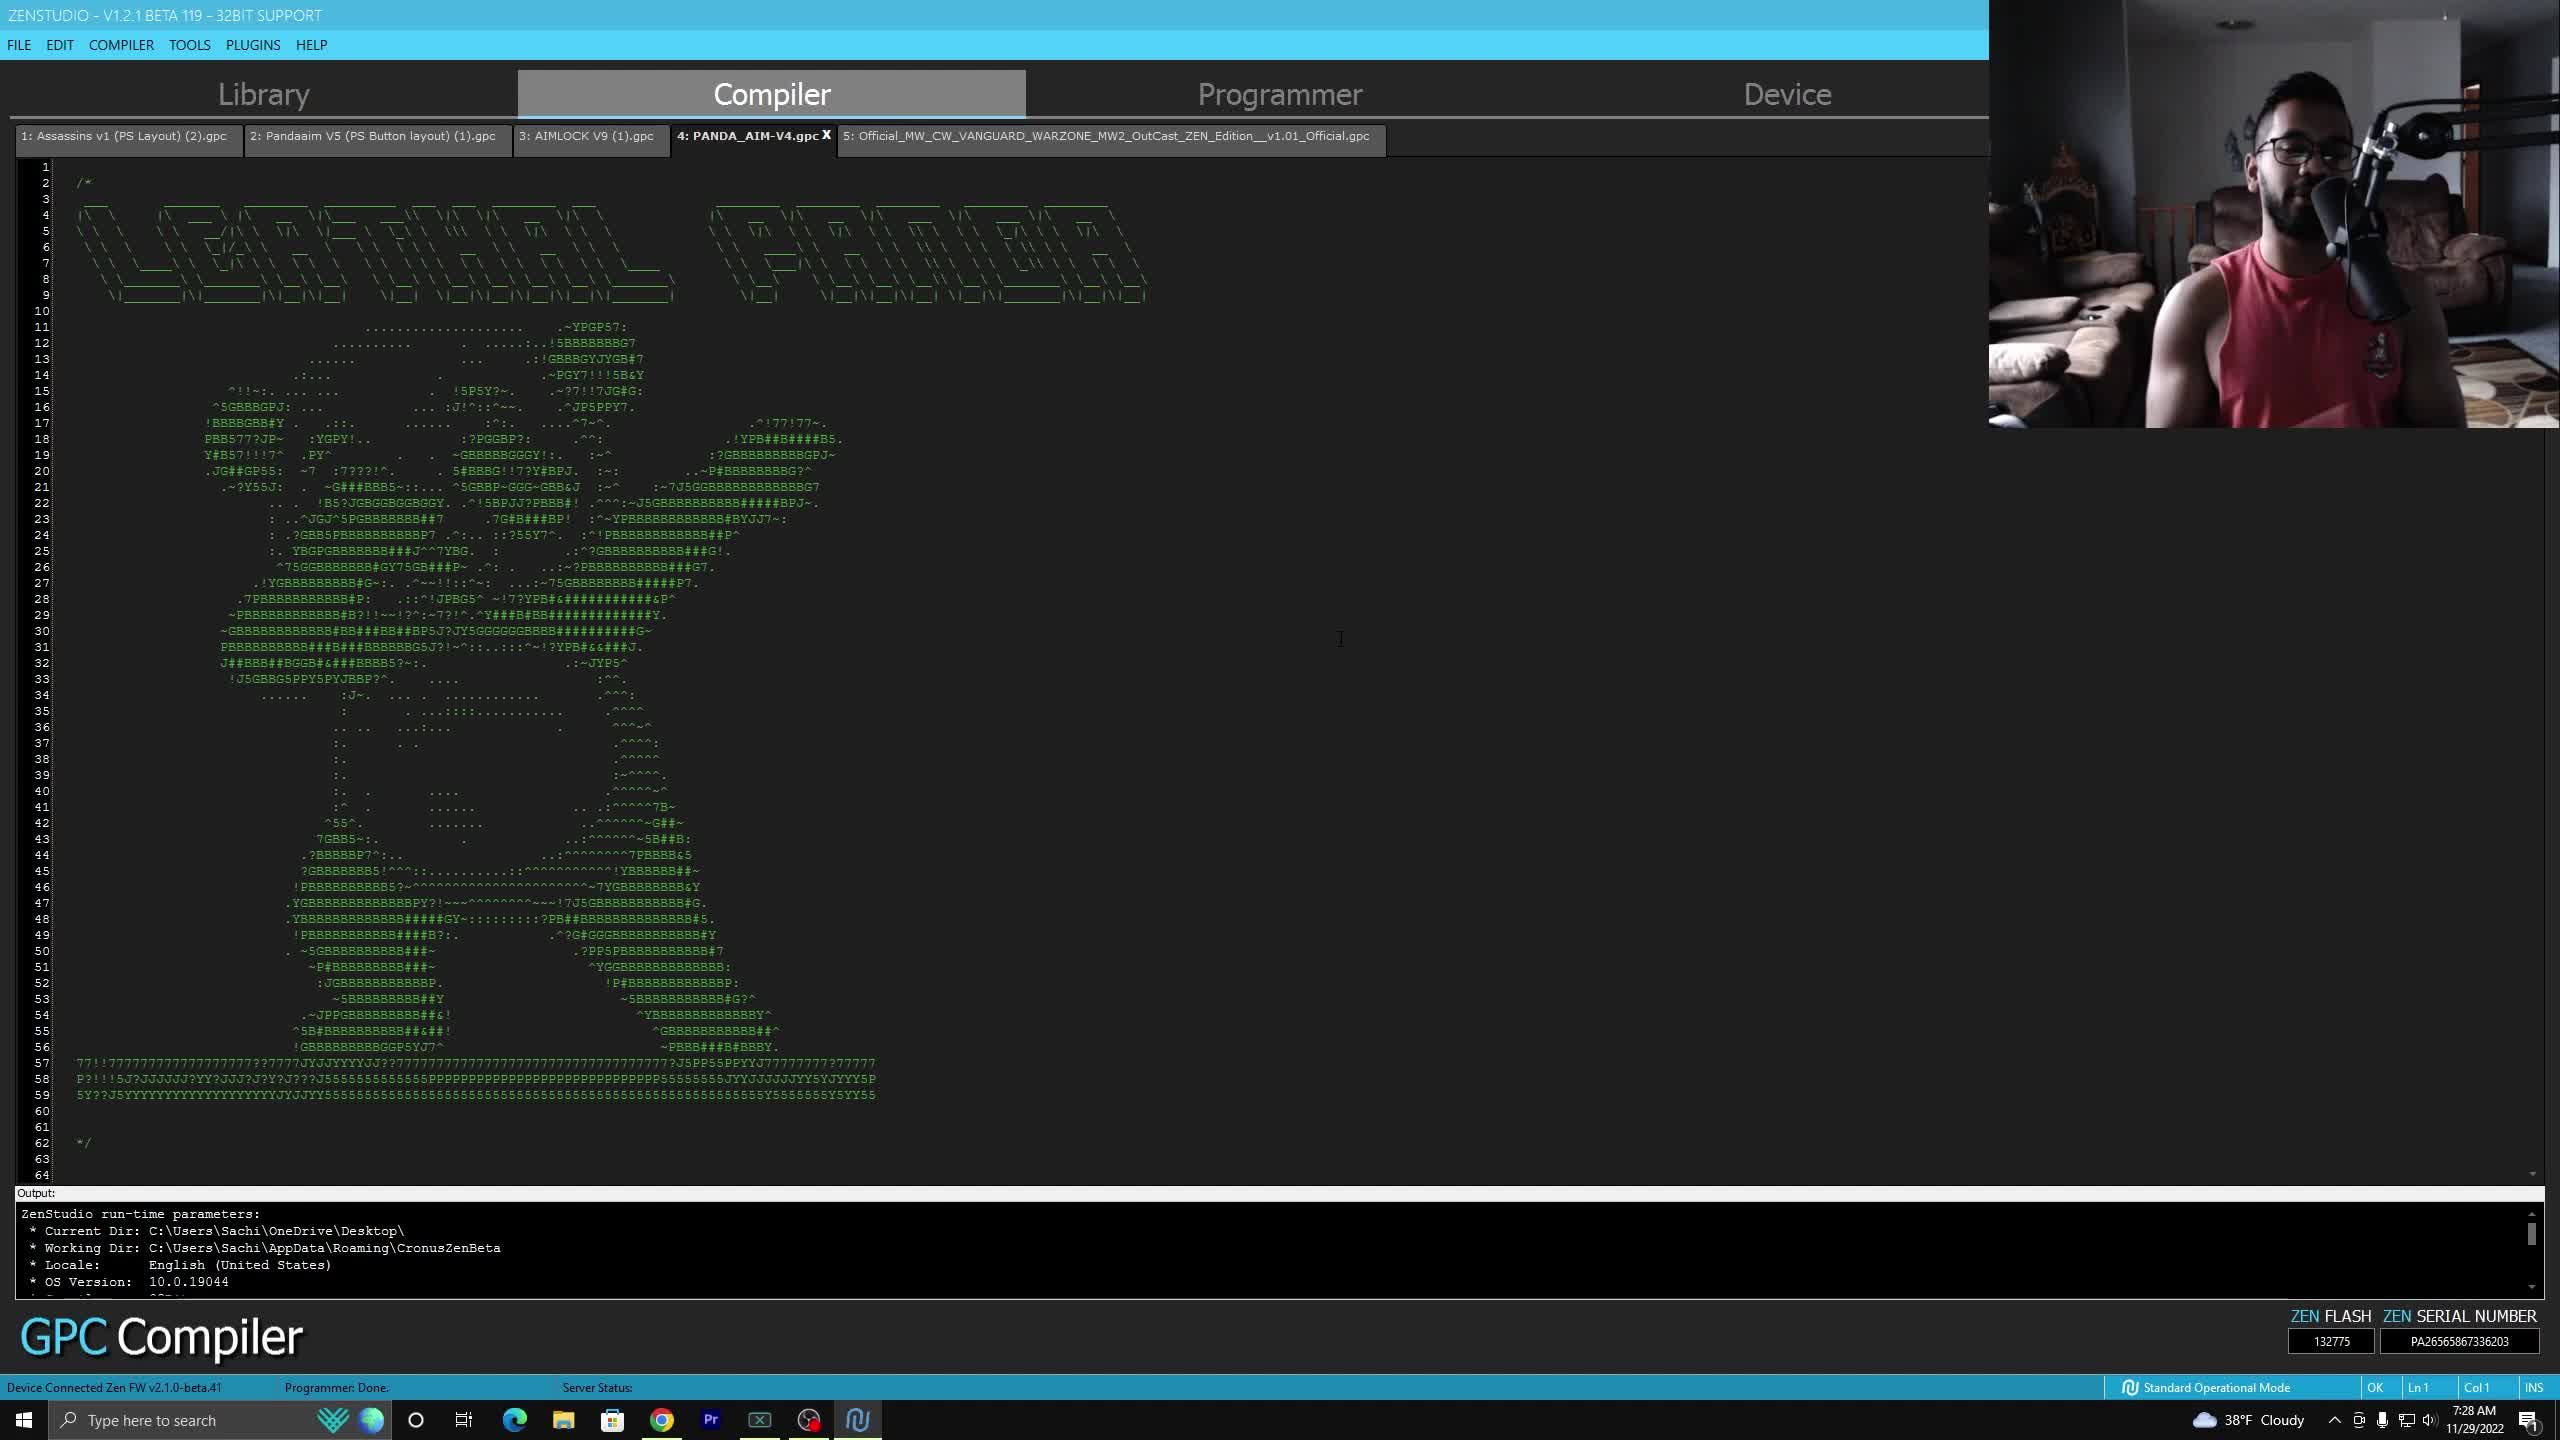
Task: Open Microsoft Edge from the taskbar
Action: tap(514, 1420)
